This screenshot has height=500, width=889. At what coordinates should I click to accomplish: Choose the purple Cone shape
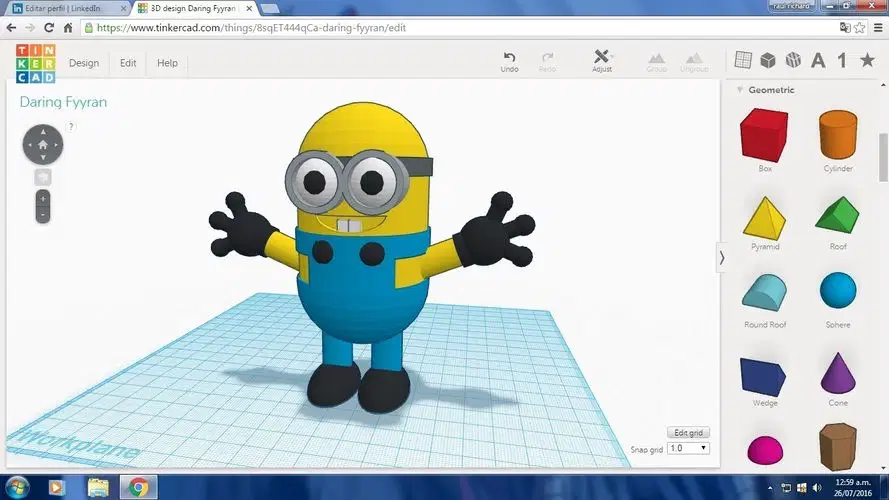pyautogui.click(x=838, y=373)
